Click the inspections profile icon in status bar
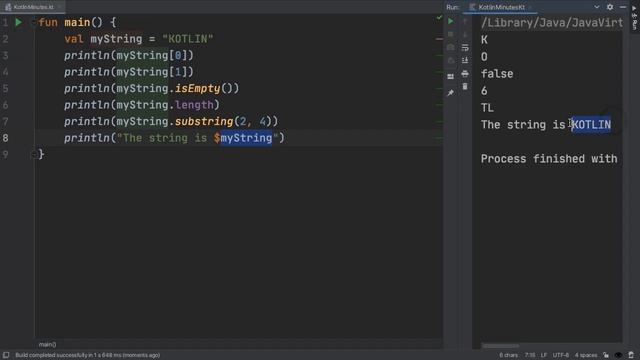Screen dimensions: 640x360 pyautogui.click(x=618, y=355)
